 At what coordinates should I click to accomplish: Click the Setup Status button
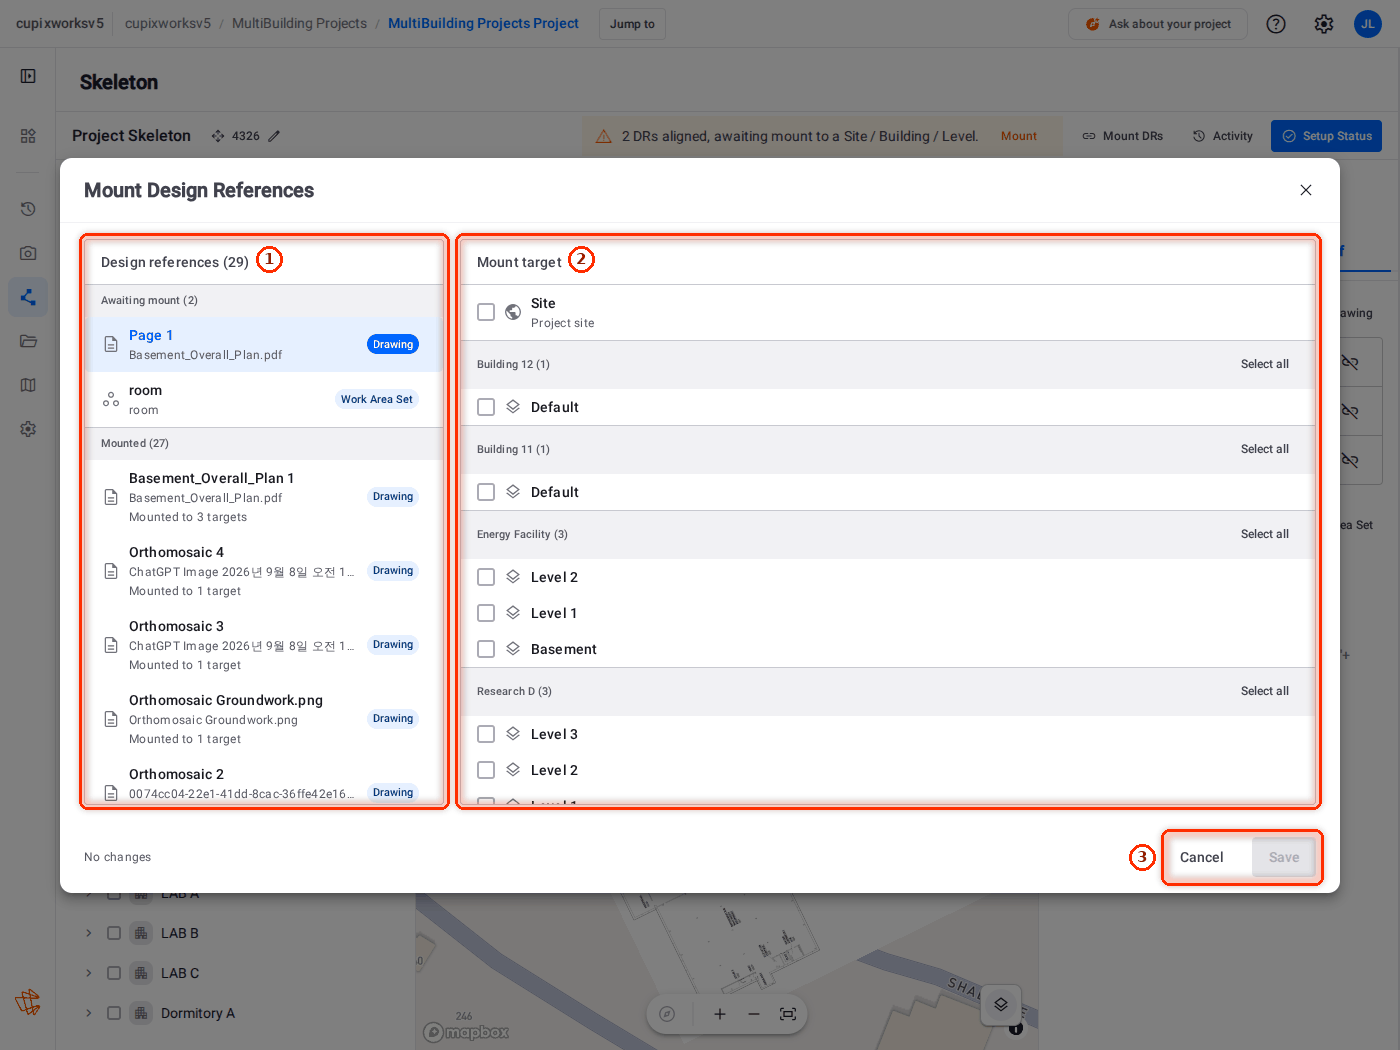pyautogui.click(x=1326, y=136)
